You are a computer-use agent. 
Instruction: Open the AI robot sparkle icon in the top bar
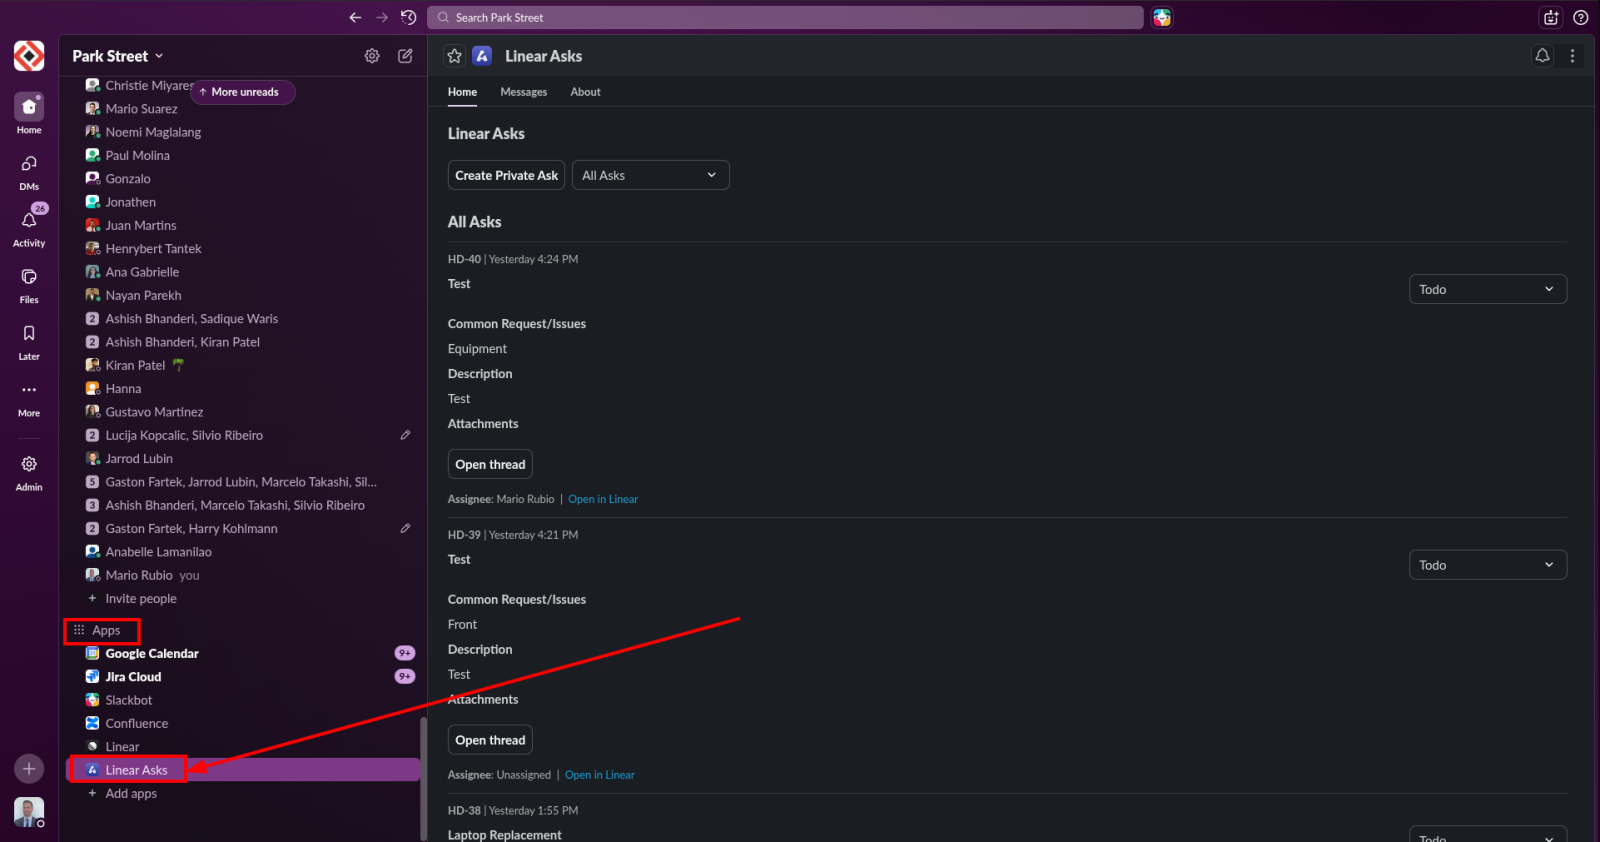(1551, 17)
